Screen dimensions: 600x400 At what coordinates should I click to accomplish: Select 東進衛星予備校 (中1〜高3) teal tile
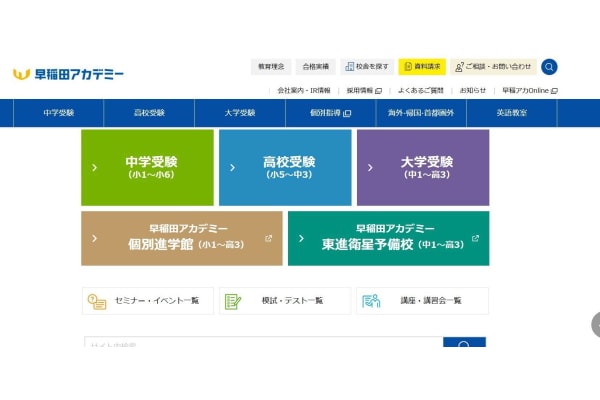click(x=388, y=238)
